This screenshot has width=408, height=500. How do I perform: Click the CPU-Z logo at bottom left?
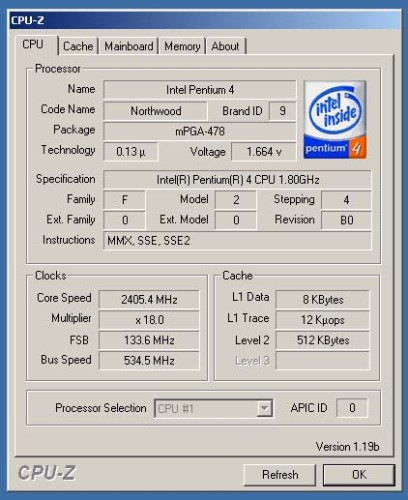pos(47,473)
